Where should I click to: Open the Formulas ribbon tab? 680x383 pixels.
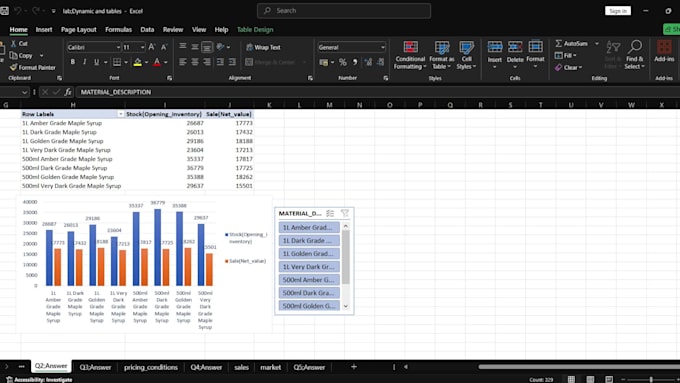tap(118, 29)
